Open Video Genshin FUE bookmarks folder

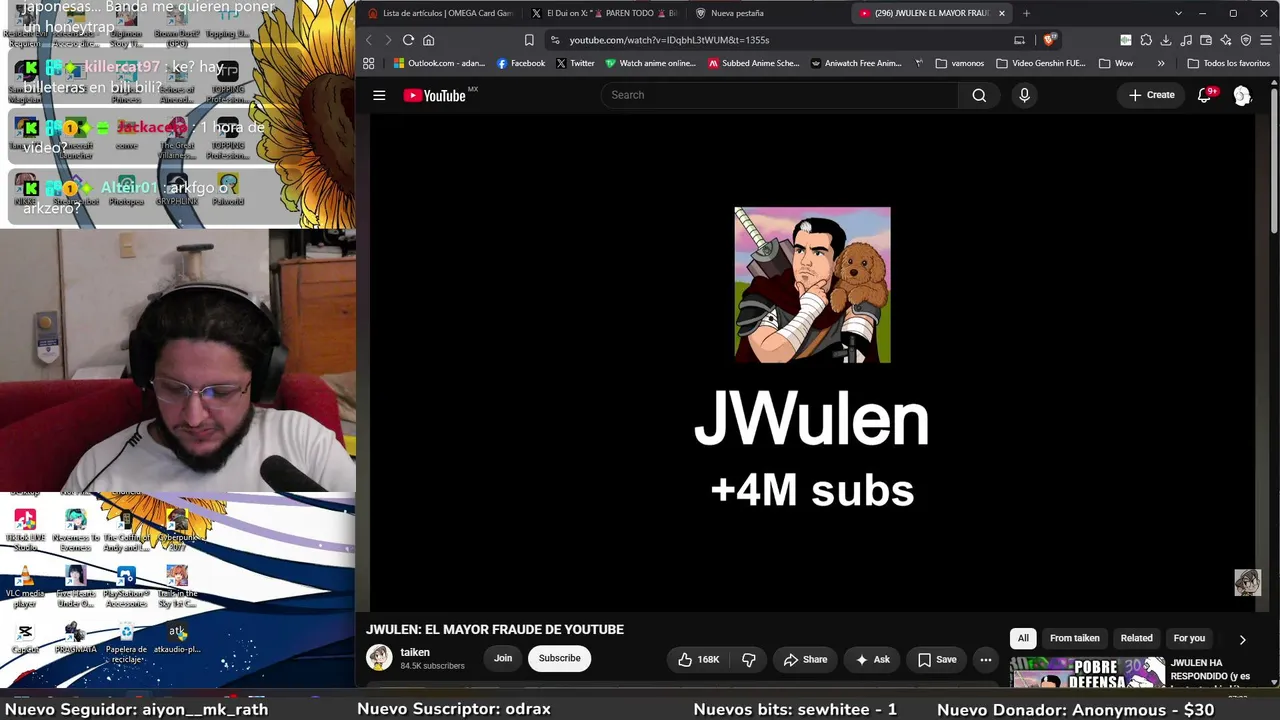pos(1040,63)
